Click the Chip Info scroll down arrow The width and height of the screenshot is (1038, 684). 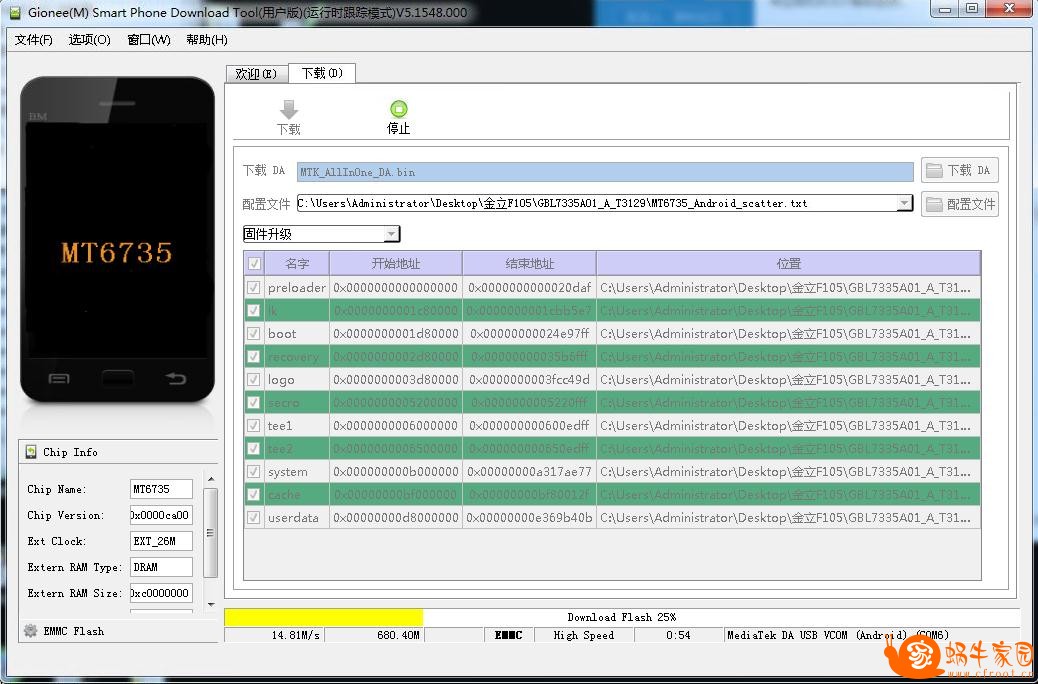[211, 604]
